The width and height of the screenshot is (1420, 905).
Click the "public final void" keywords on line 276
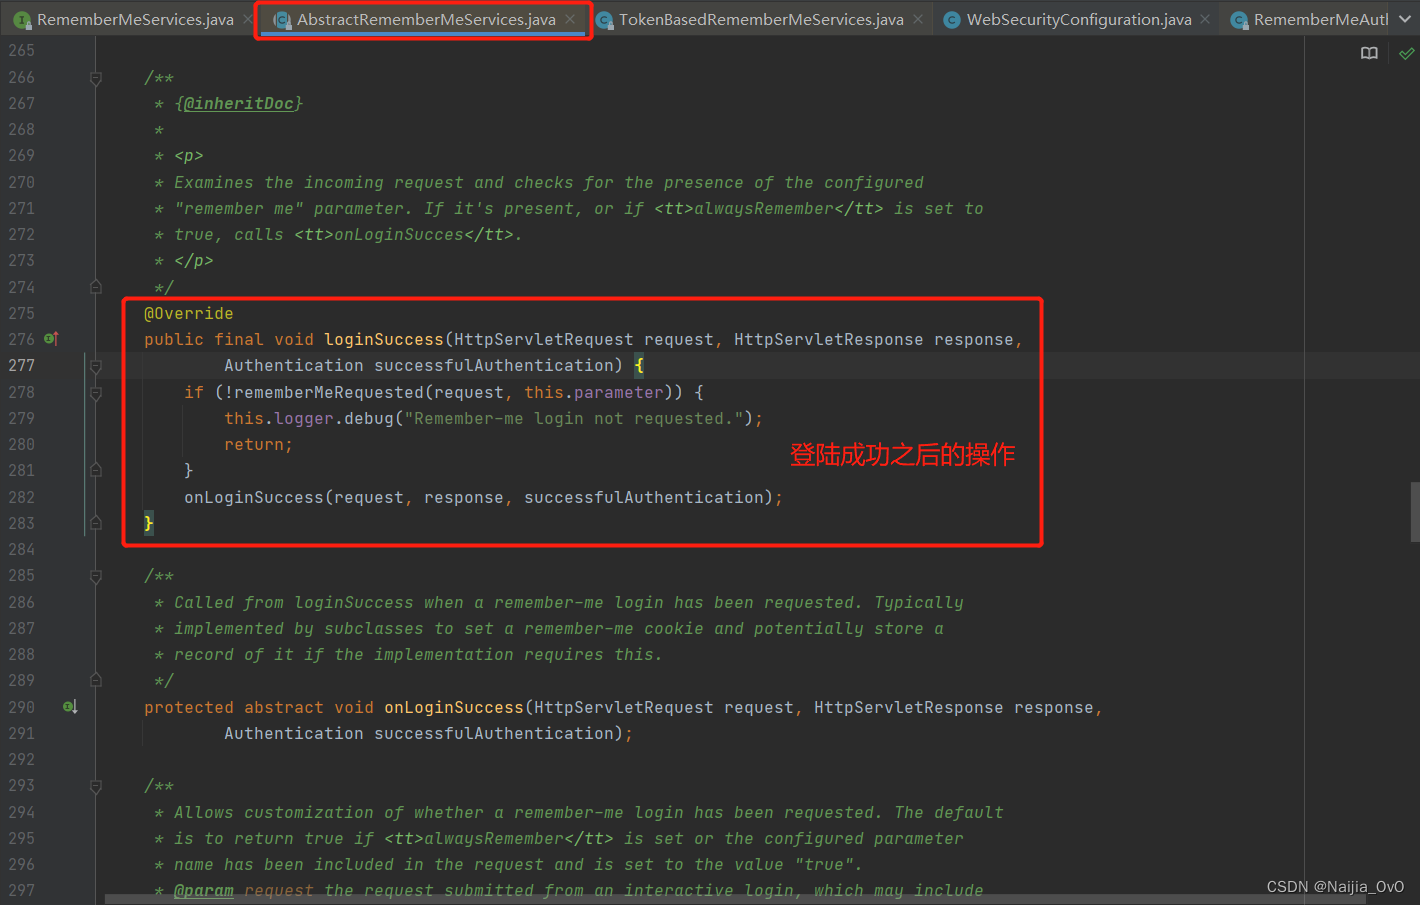point(229,339)
